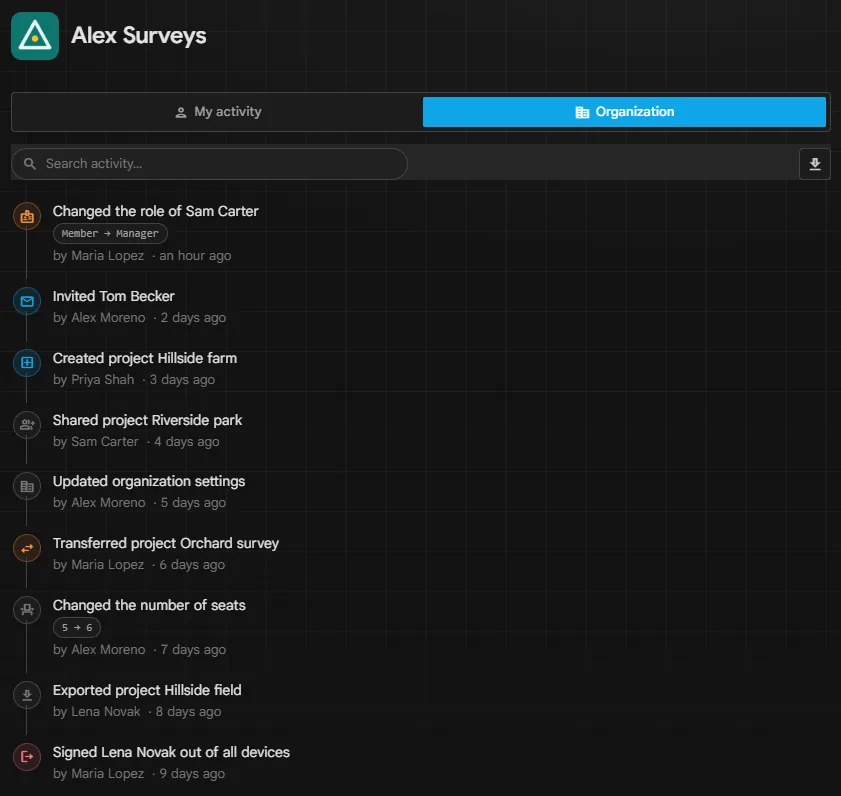Screen dimensions: 841x796
Task: Click "Invited Tom Becker" entry title
Action: [114, 296]
